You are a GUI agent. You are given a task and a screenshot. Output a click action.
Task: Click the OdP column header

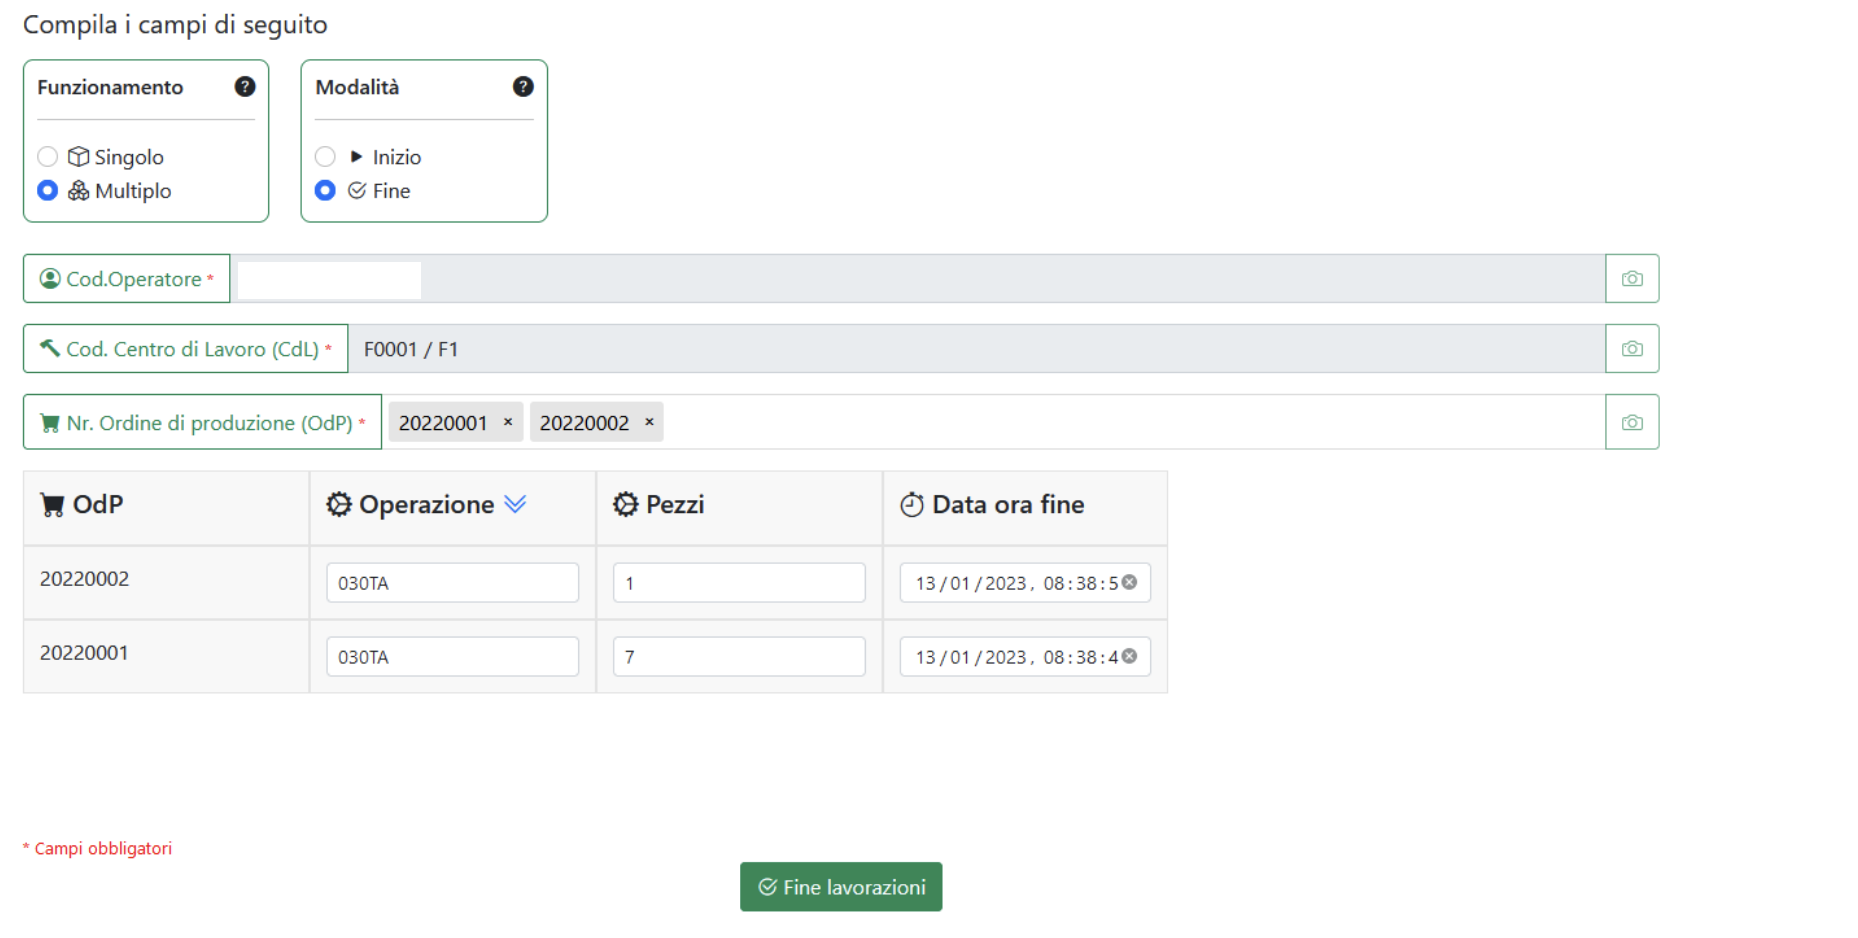coord(166,508)
